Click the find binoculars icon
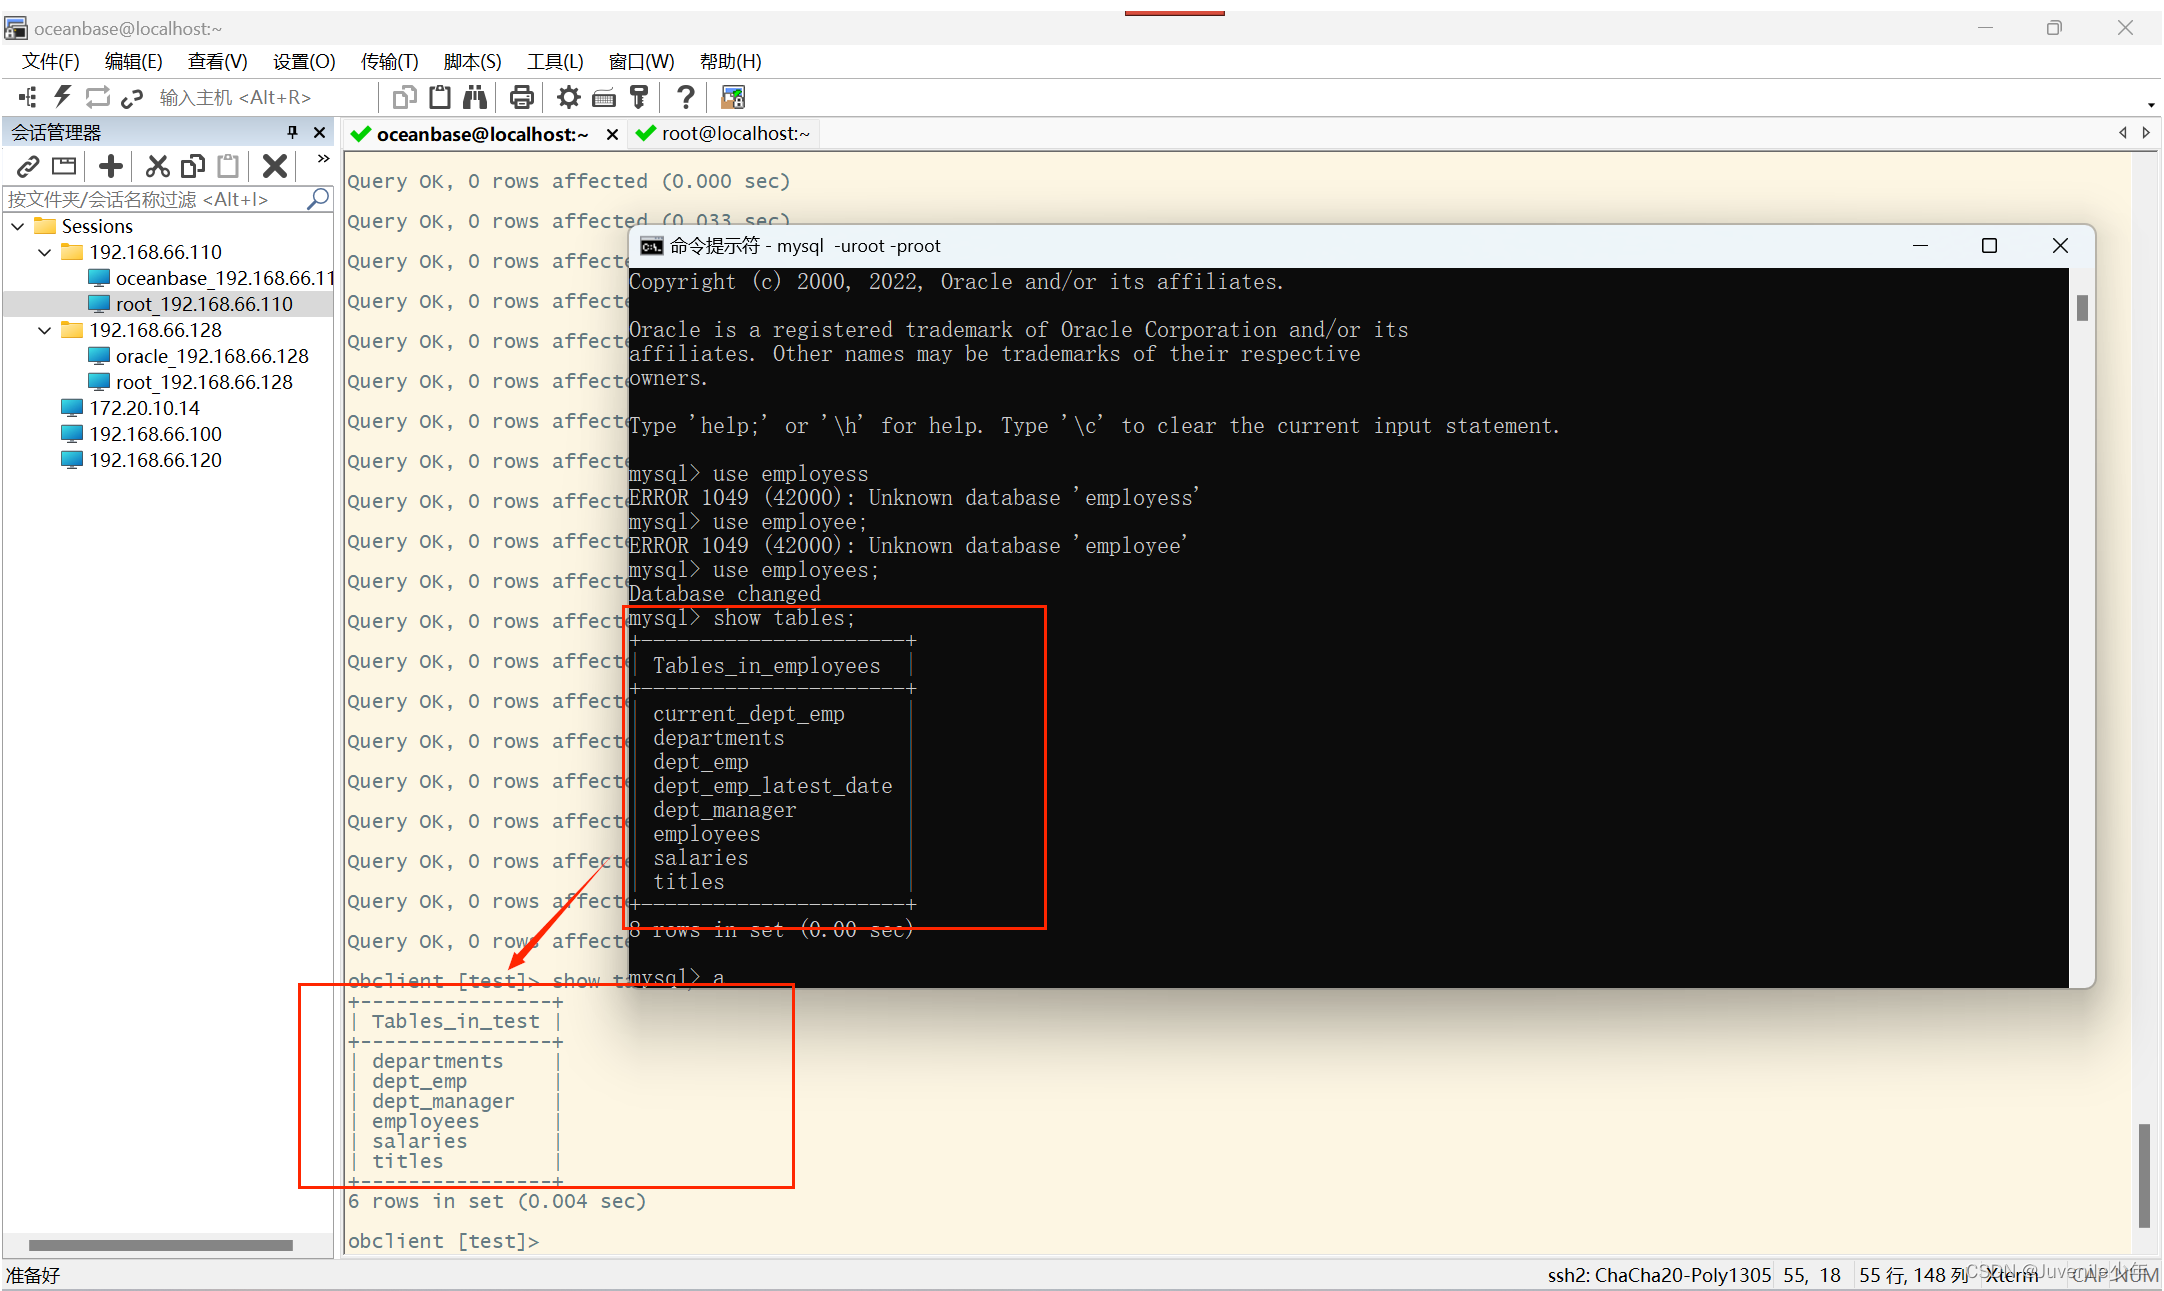 [475, 97]
